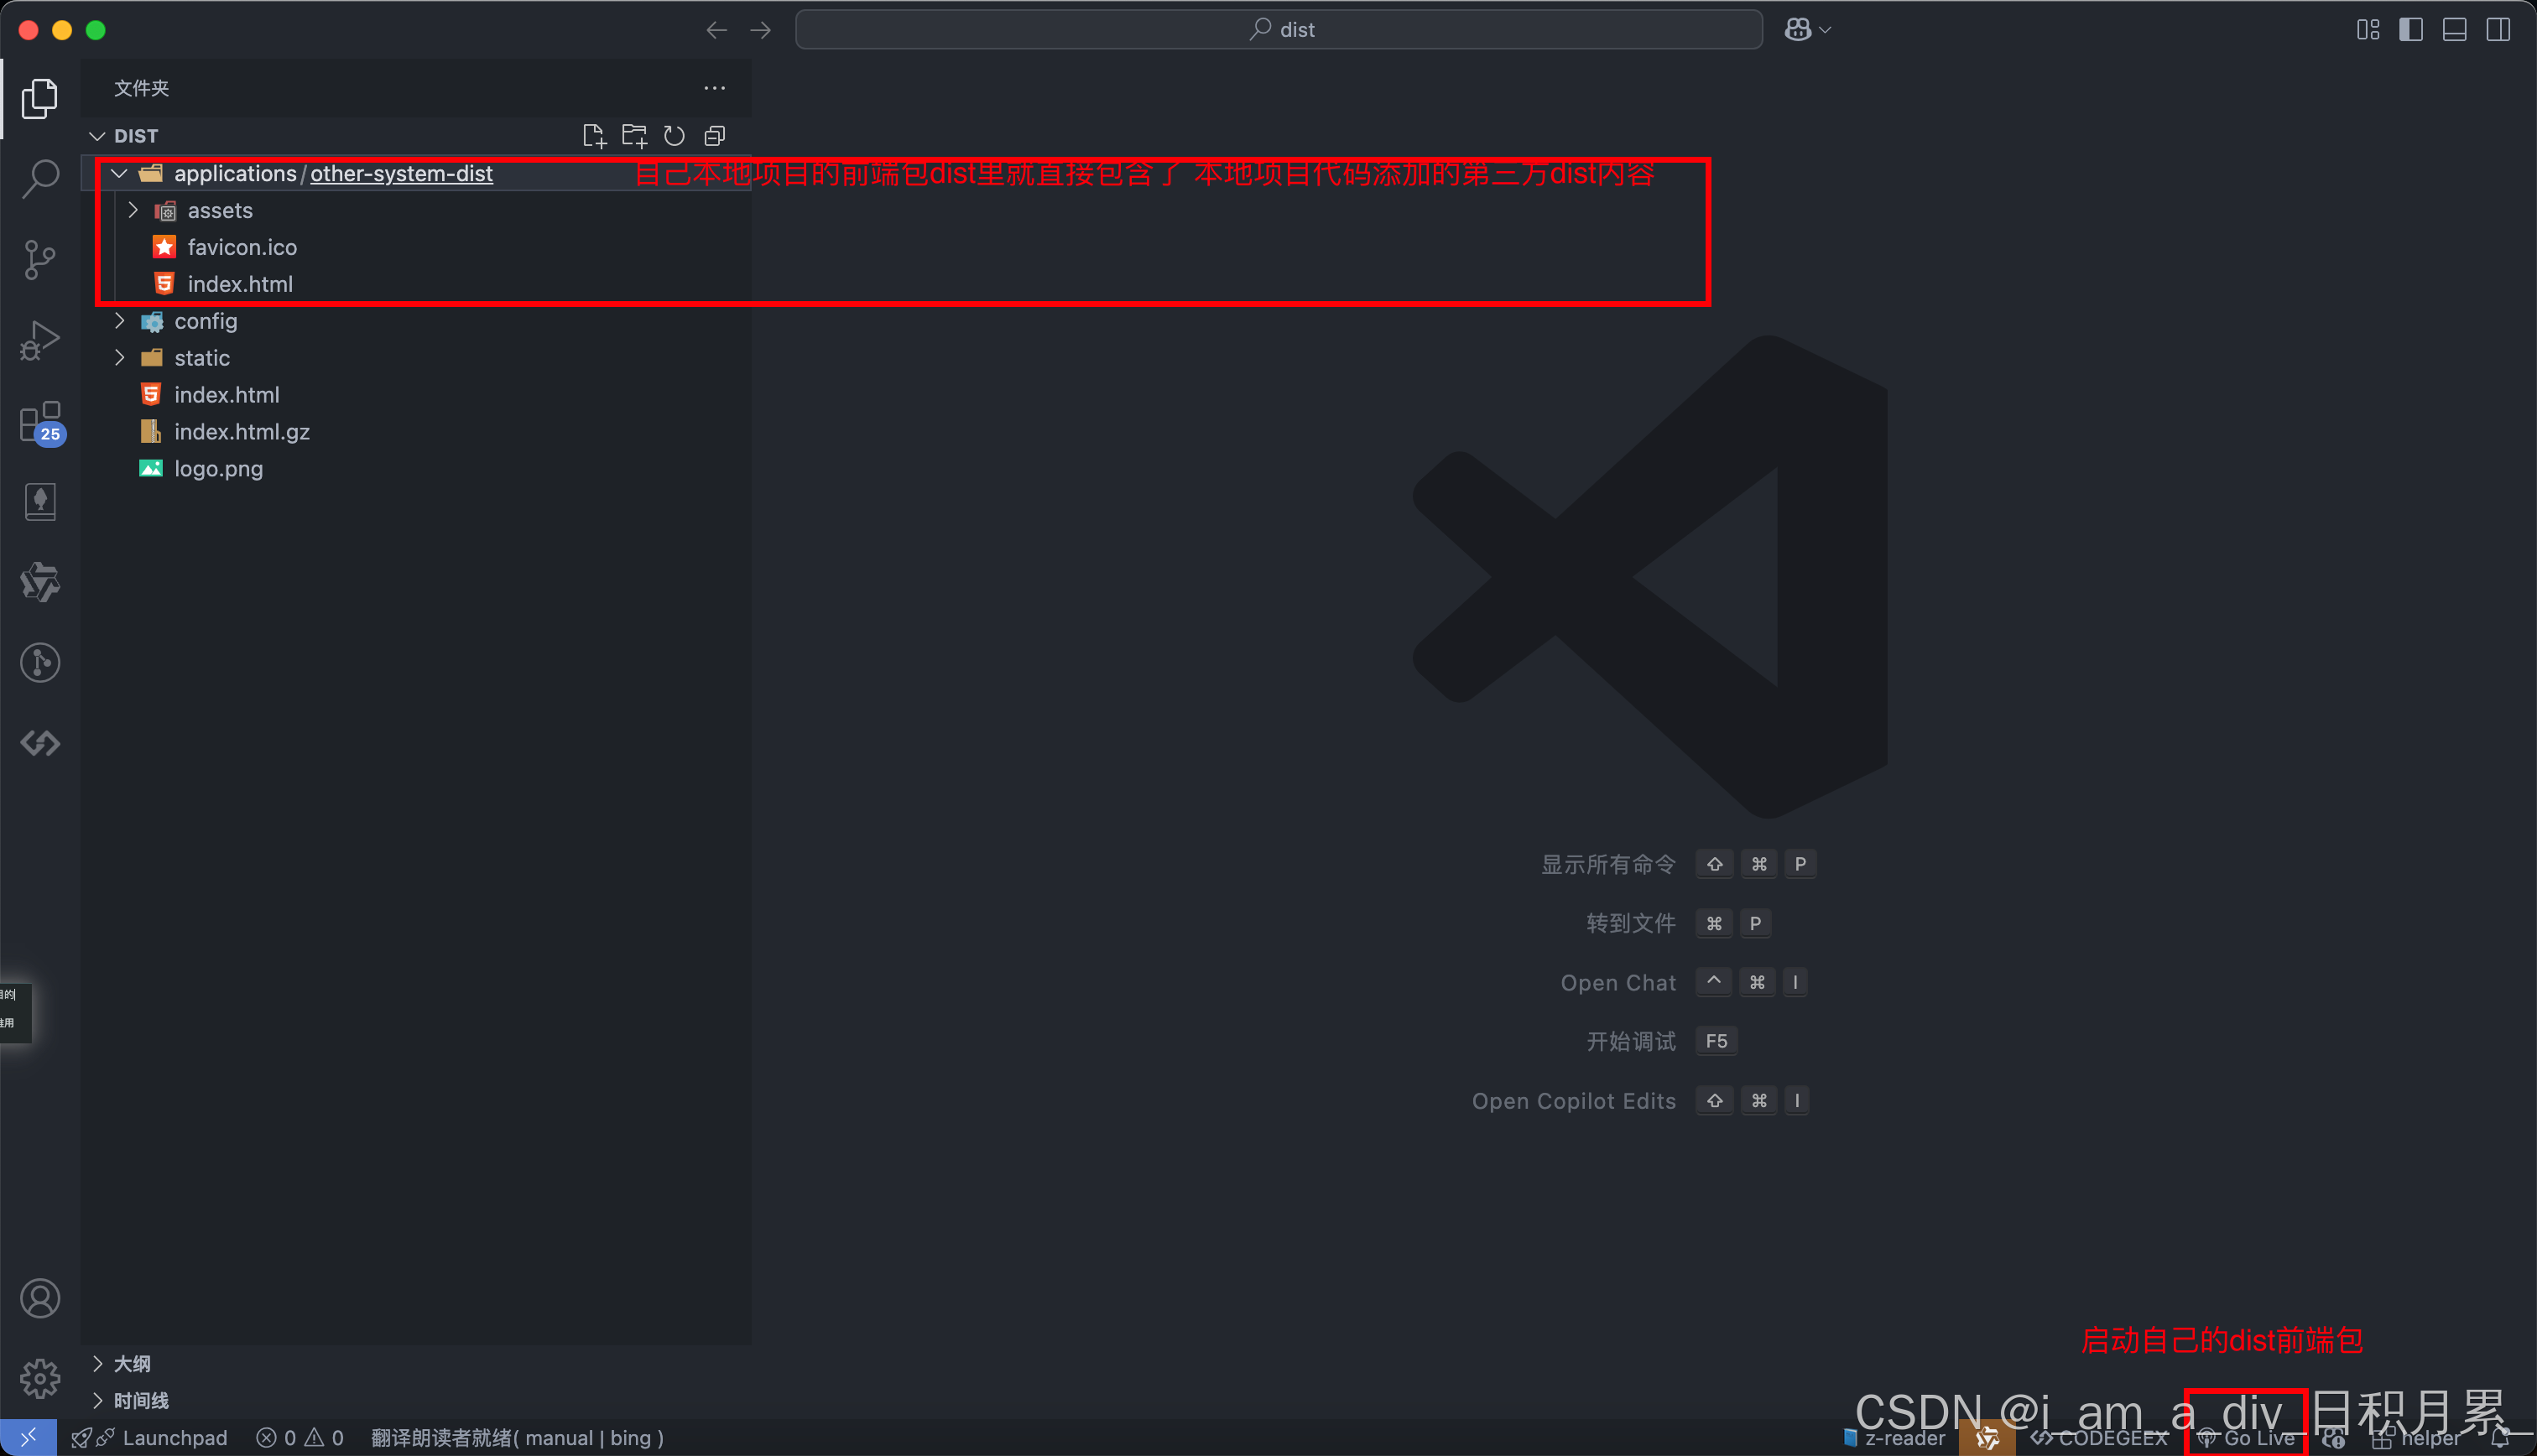
Task: Collapse all folders in explorer
Action: tap(714, 136)
